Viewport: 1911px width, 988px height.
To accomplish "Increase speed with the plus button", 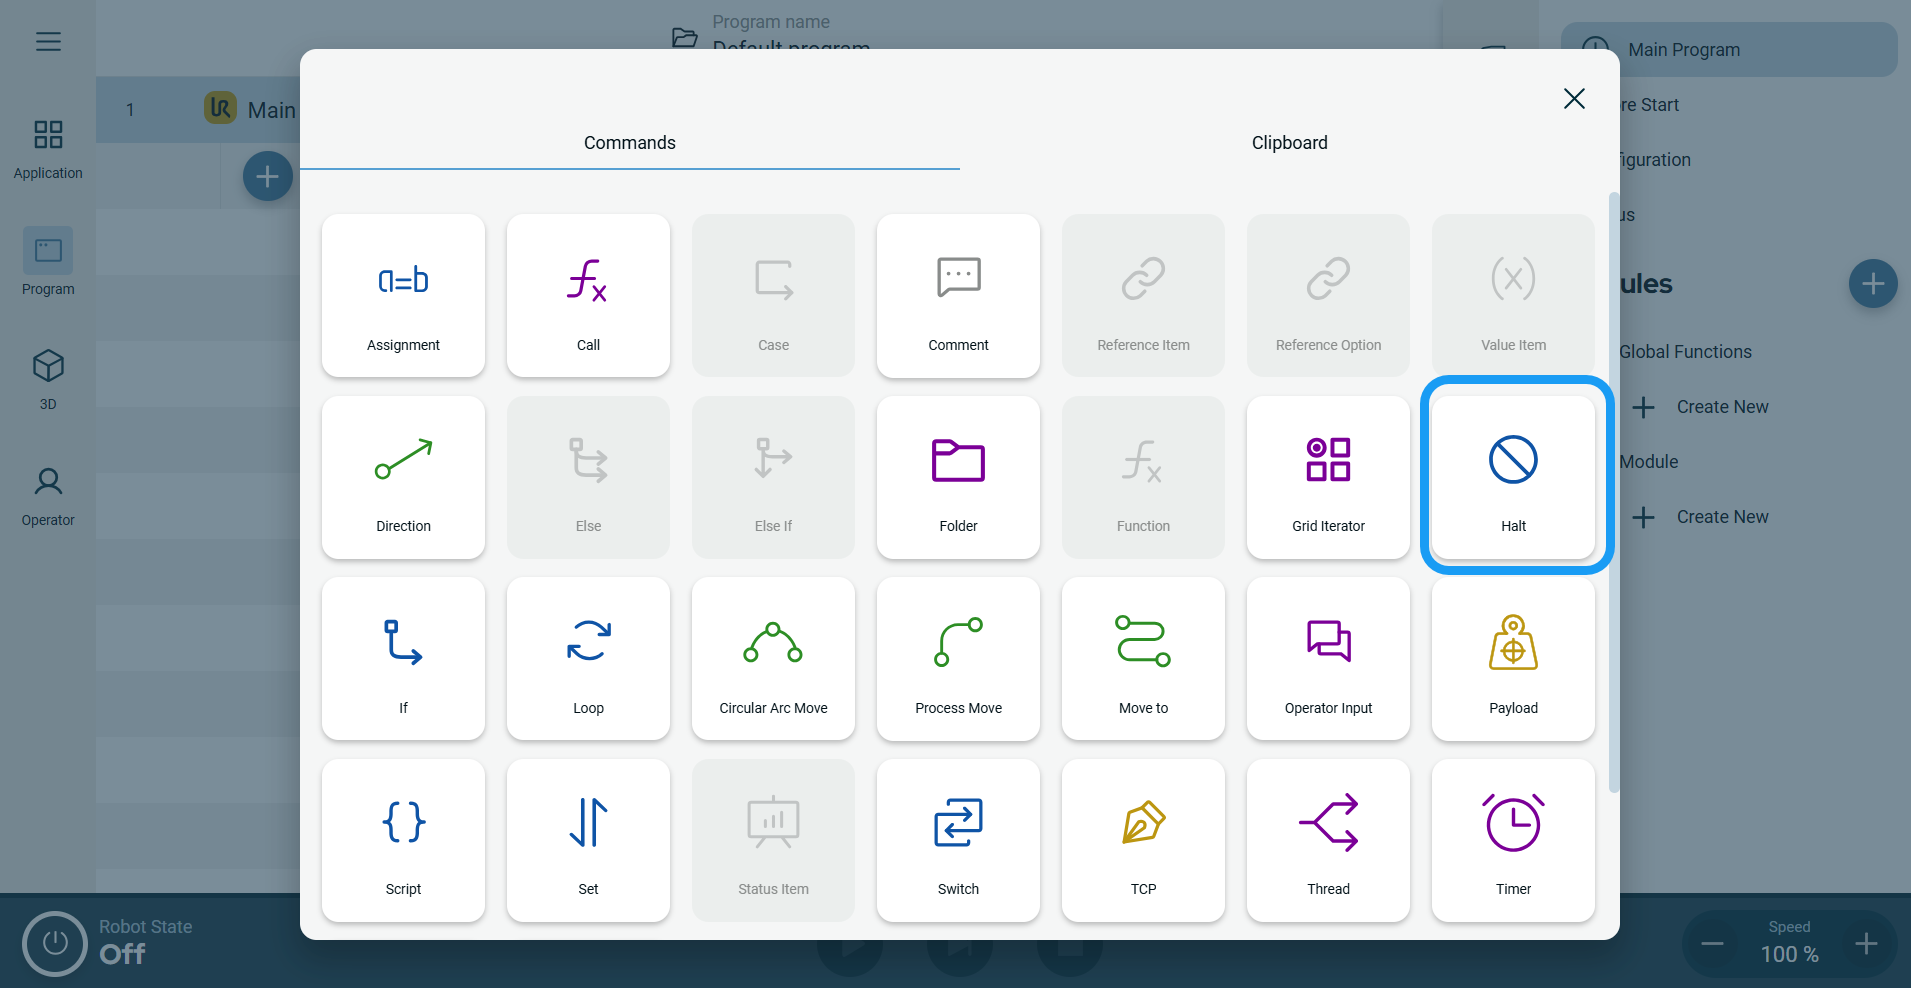I will (x=1865, y=943).
